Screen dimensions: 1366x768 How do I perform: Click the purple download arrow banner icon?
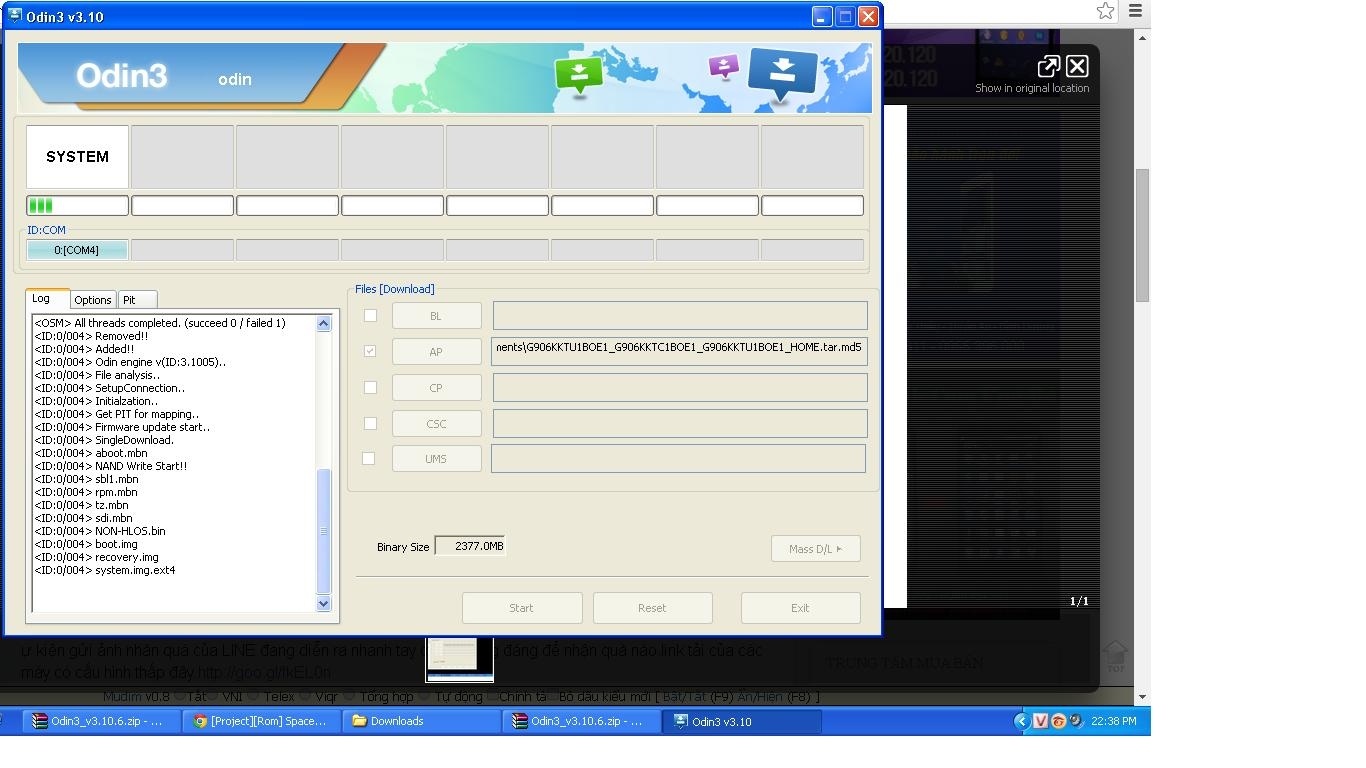(x=723, y=67)
